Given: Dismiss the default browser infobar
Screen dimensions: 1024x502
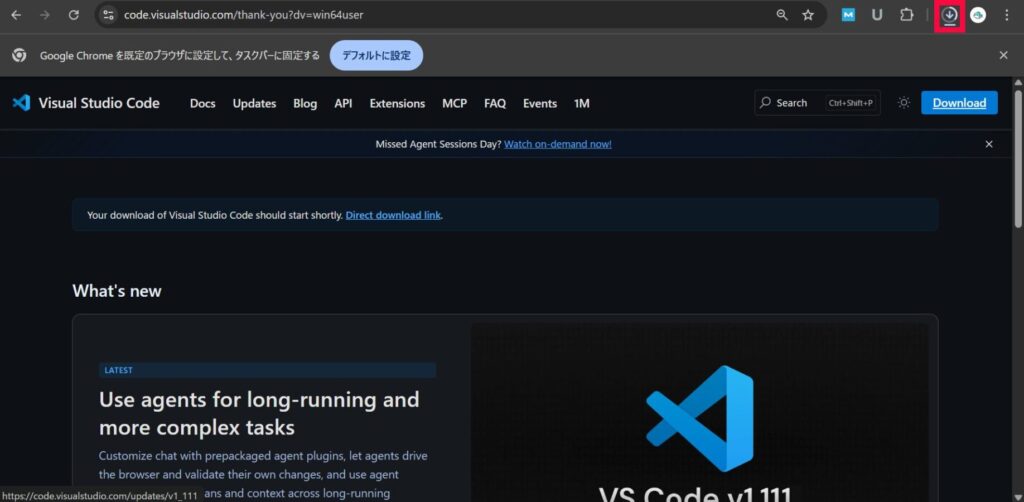Looking at the screenshot, I should 1004,55.
